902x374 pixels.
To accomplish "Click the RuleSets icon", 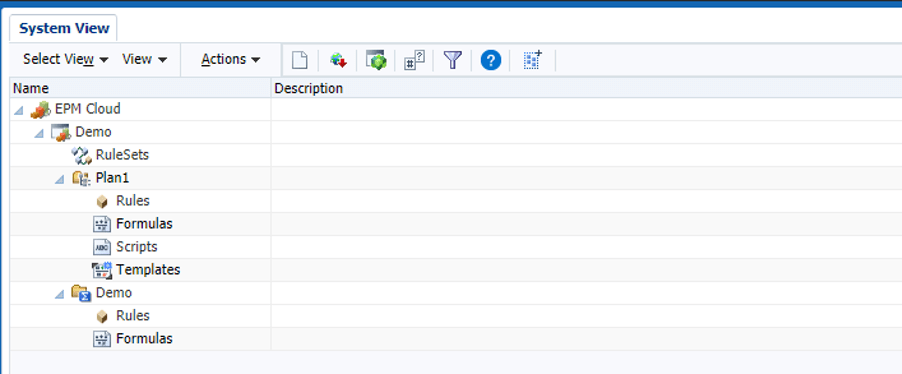I will point(81,155).
